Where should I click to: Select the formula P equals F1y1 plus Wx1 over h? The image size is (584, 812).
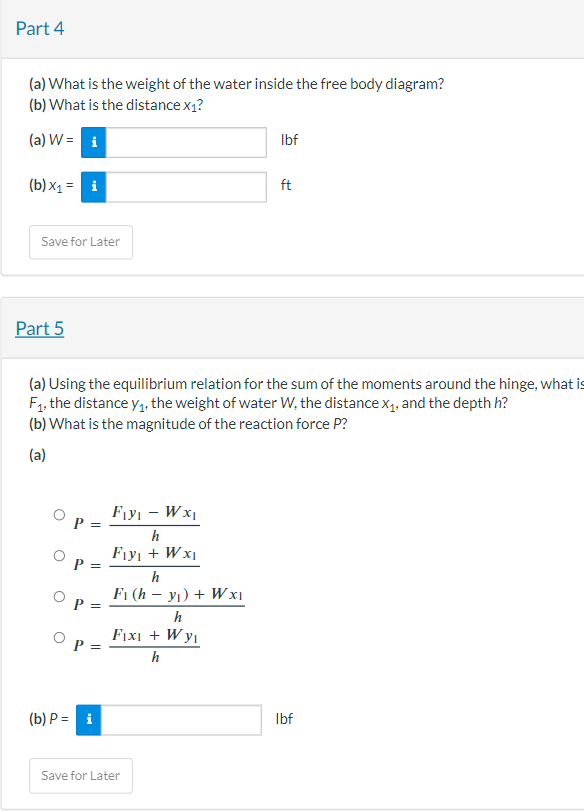(58, 555)
